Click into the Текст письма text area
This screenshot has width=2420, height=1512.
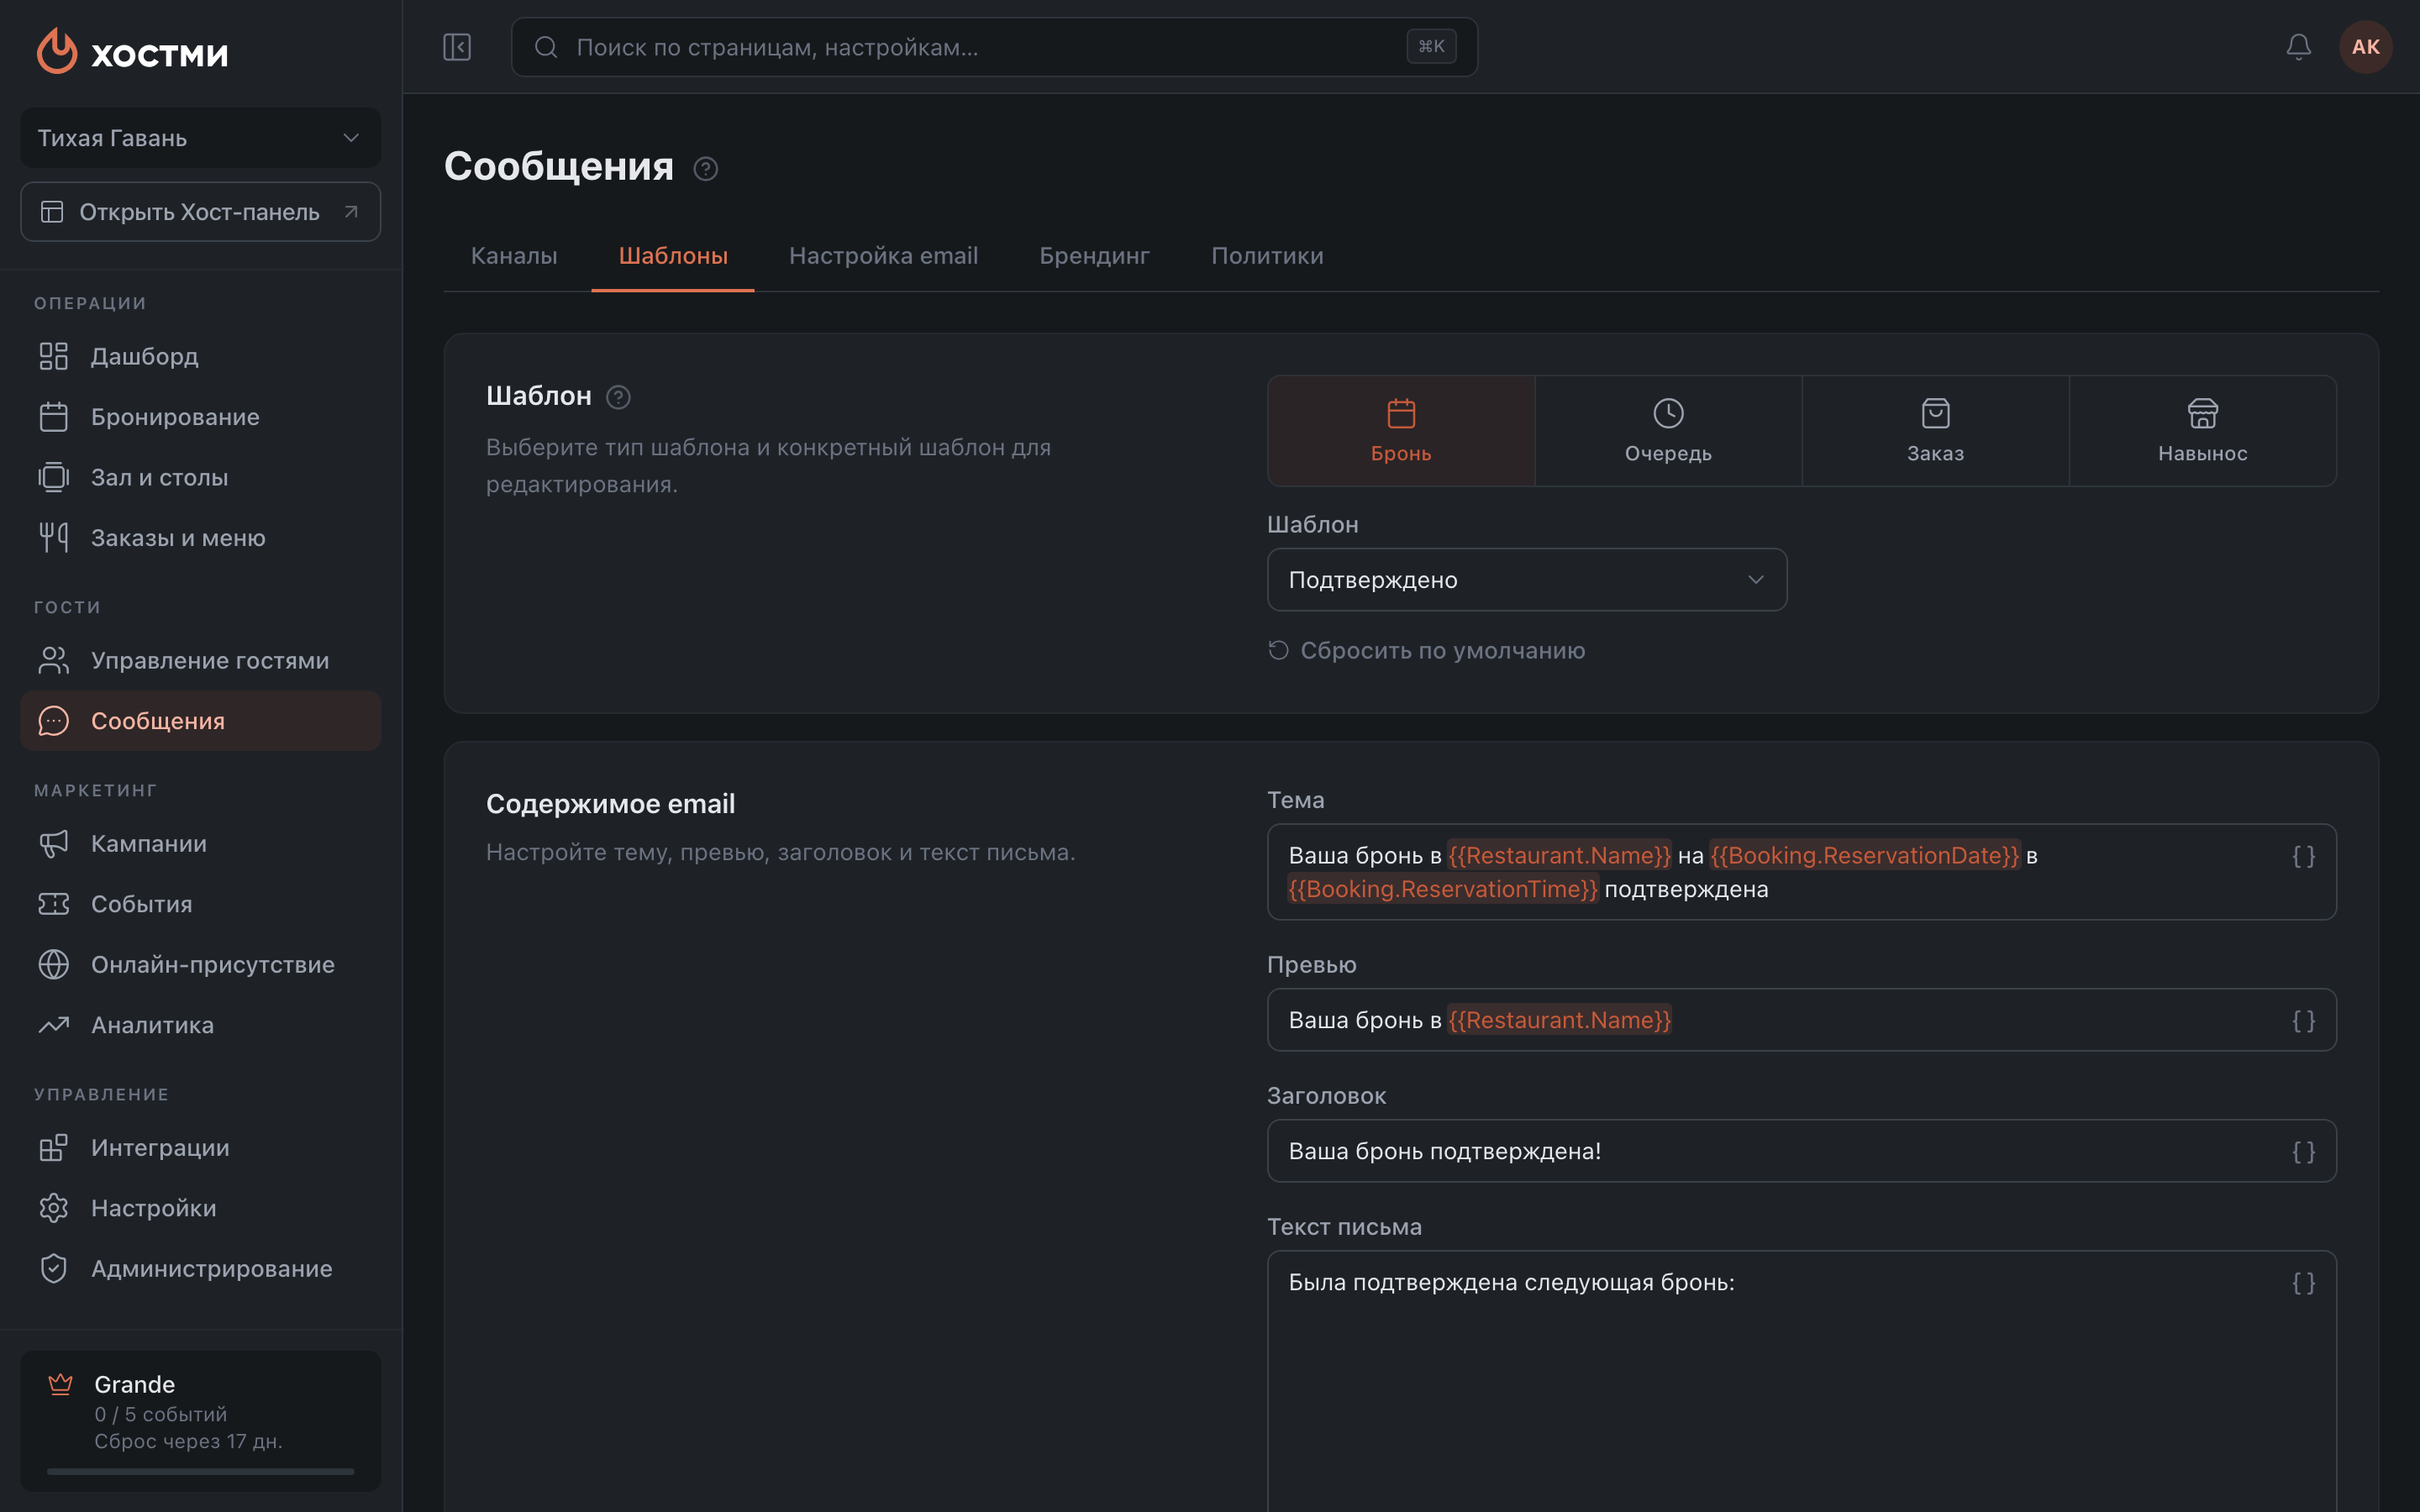[1801, 1382]
